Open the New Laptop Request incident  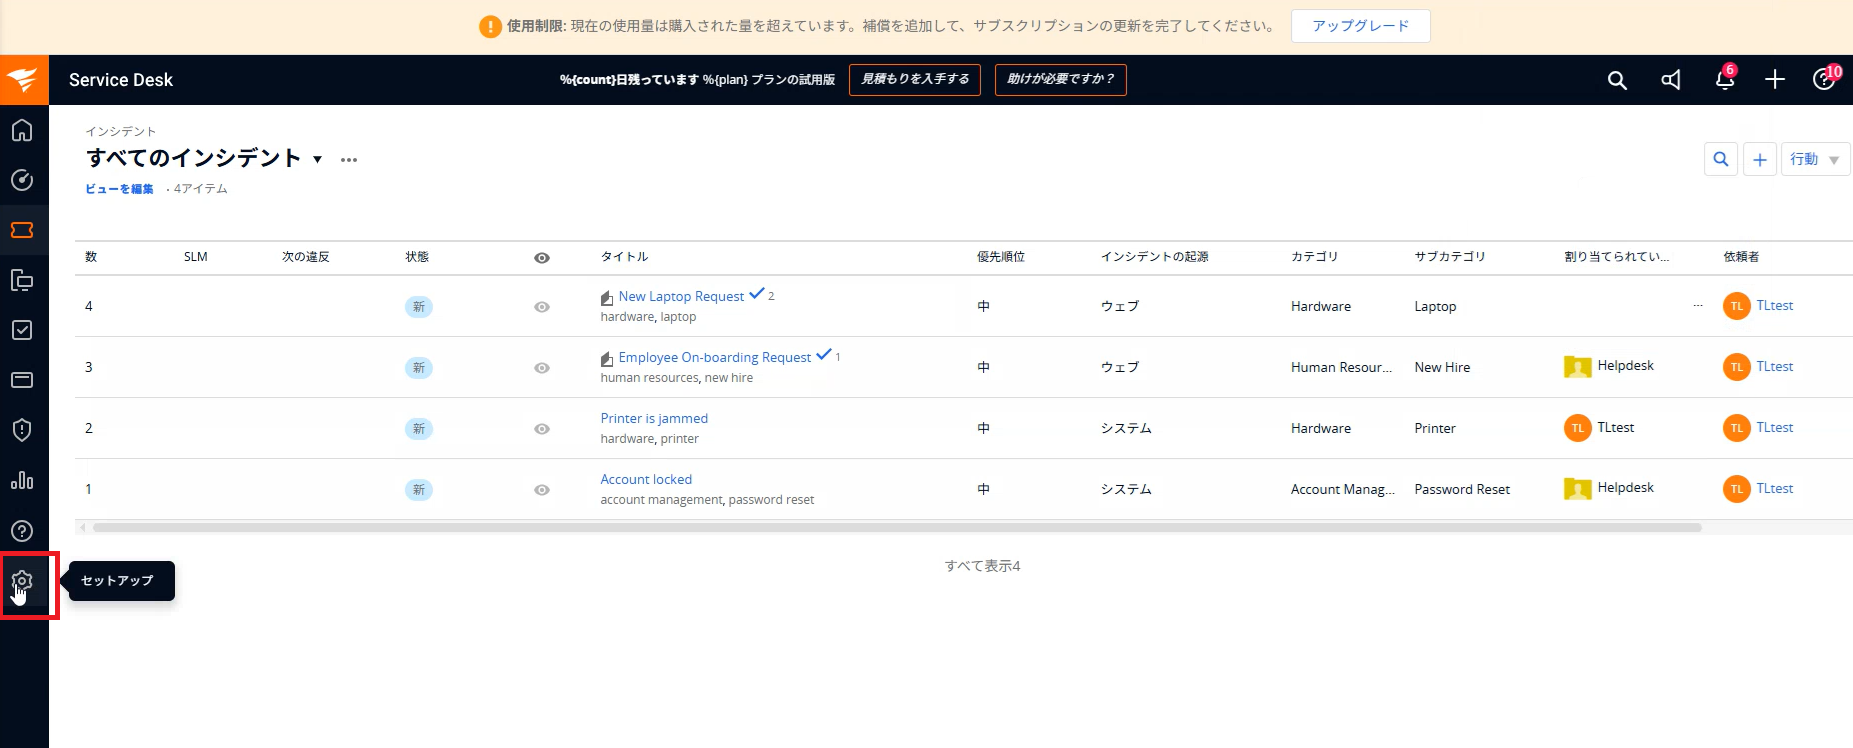coord(681,297)
